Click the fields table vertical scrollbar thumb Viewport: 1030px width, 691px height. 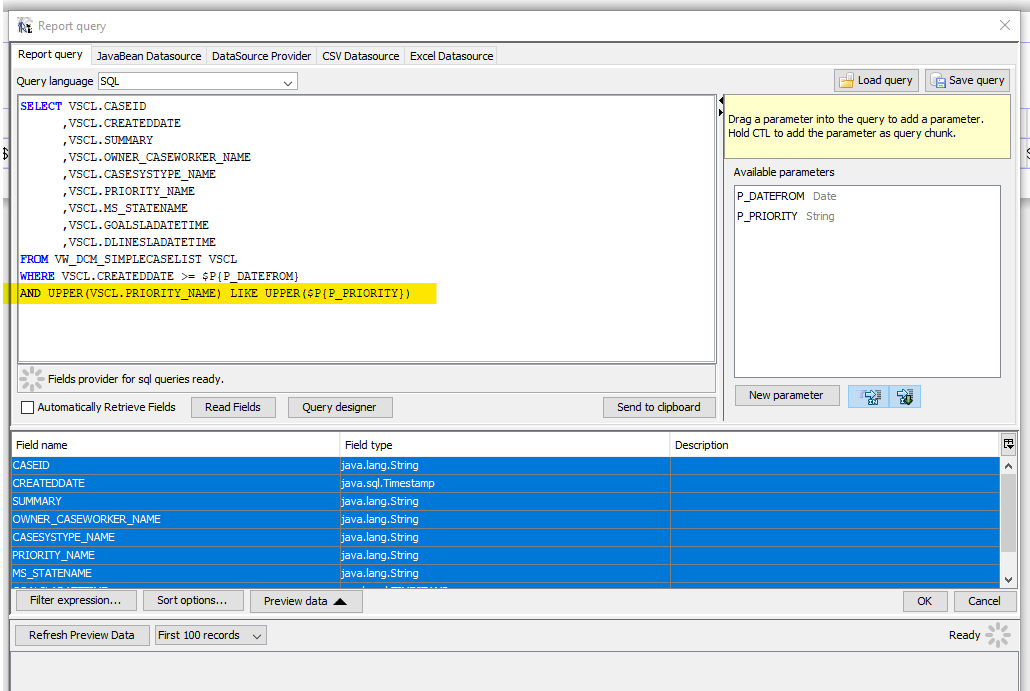[x=1008, y=512]
